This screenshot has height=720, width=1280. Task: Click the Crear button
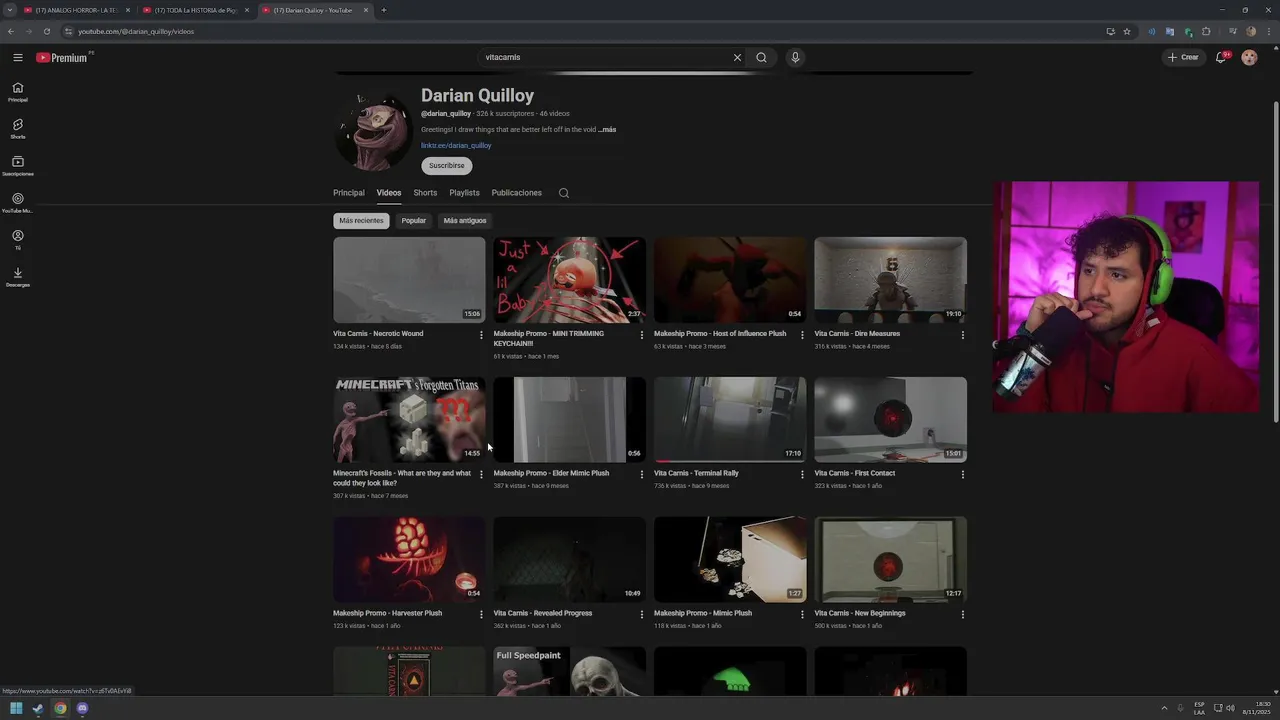1183,57
